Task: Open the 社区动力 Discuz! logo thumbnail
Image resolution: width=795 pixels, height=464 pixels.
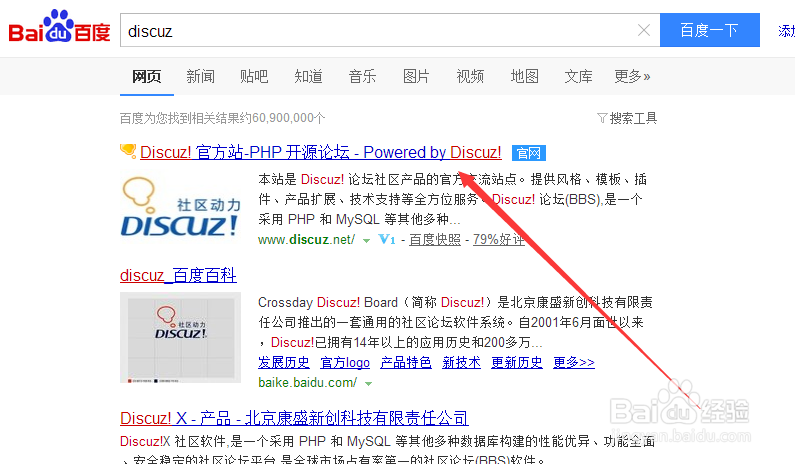Action: click(180, 207)
